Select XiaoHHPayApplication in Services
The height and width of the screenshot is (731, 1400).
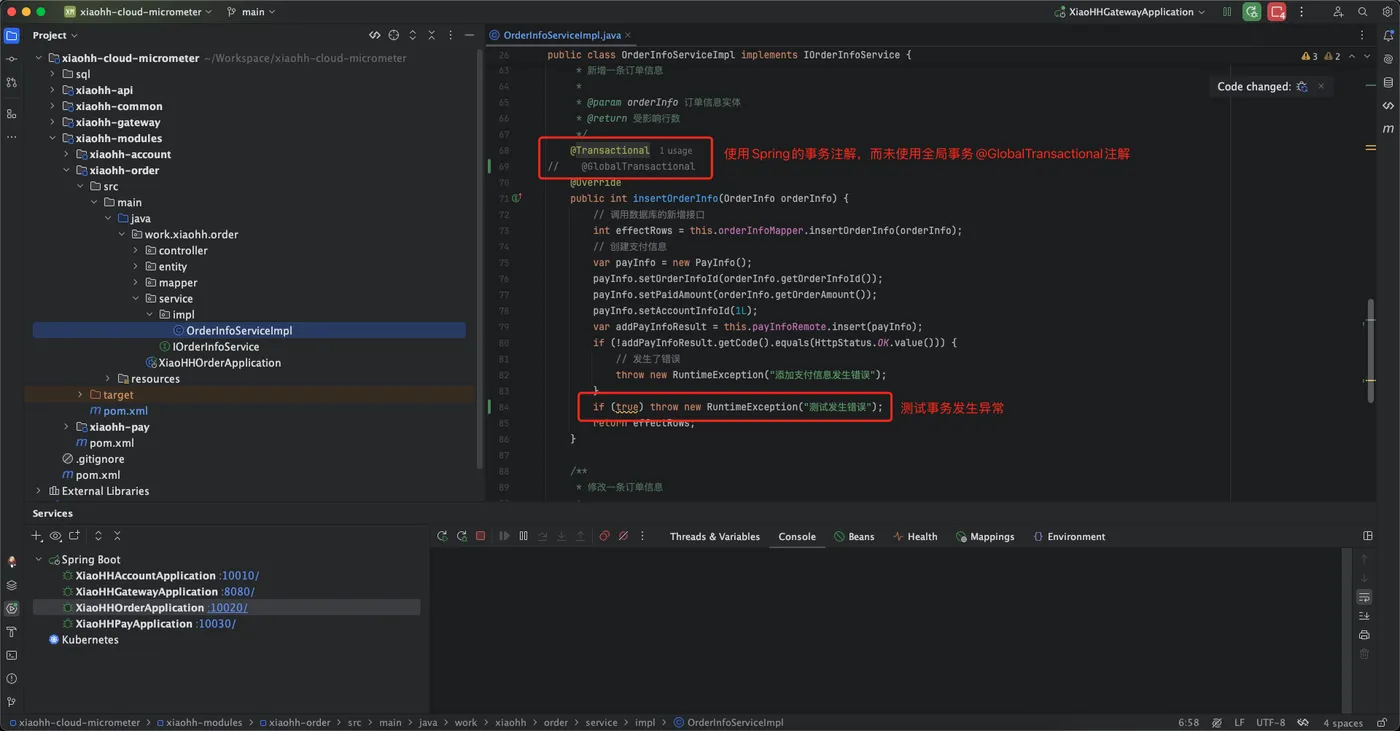[x=134, y=624]
